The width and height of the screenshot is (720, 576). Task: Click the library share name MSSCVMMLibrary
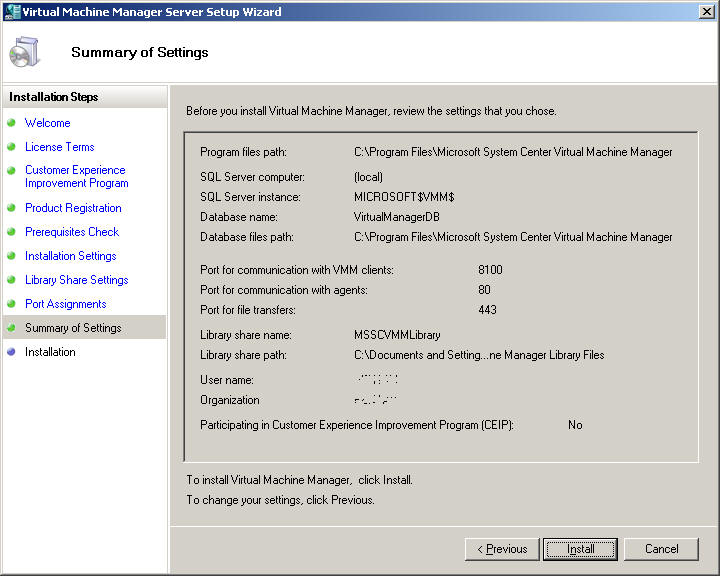[397, 335]
